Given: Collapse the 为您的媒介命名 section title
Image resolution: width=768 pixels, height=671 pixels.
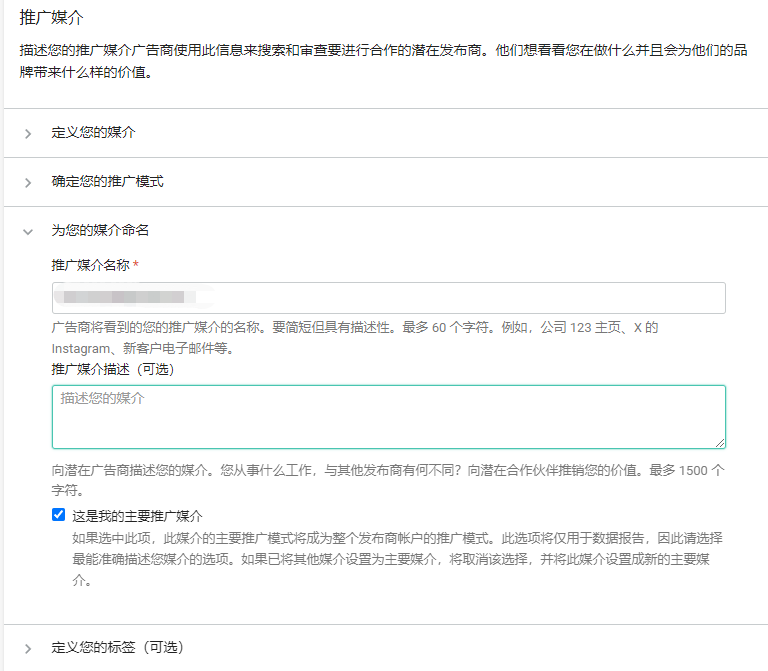Looking at the screenshot, I should pos(100,231).
